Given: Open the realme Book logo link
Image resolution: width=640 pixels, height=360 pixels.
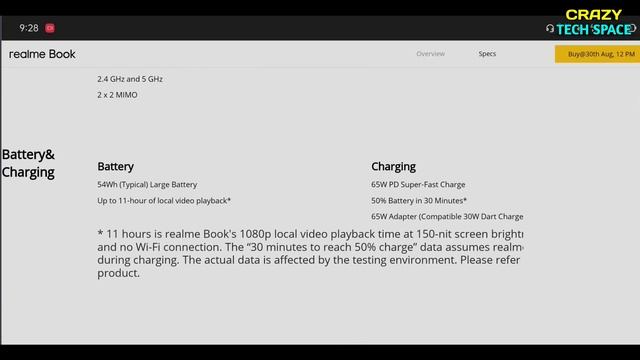Looking at the screenshot, I should 42,54.
